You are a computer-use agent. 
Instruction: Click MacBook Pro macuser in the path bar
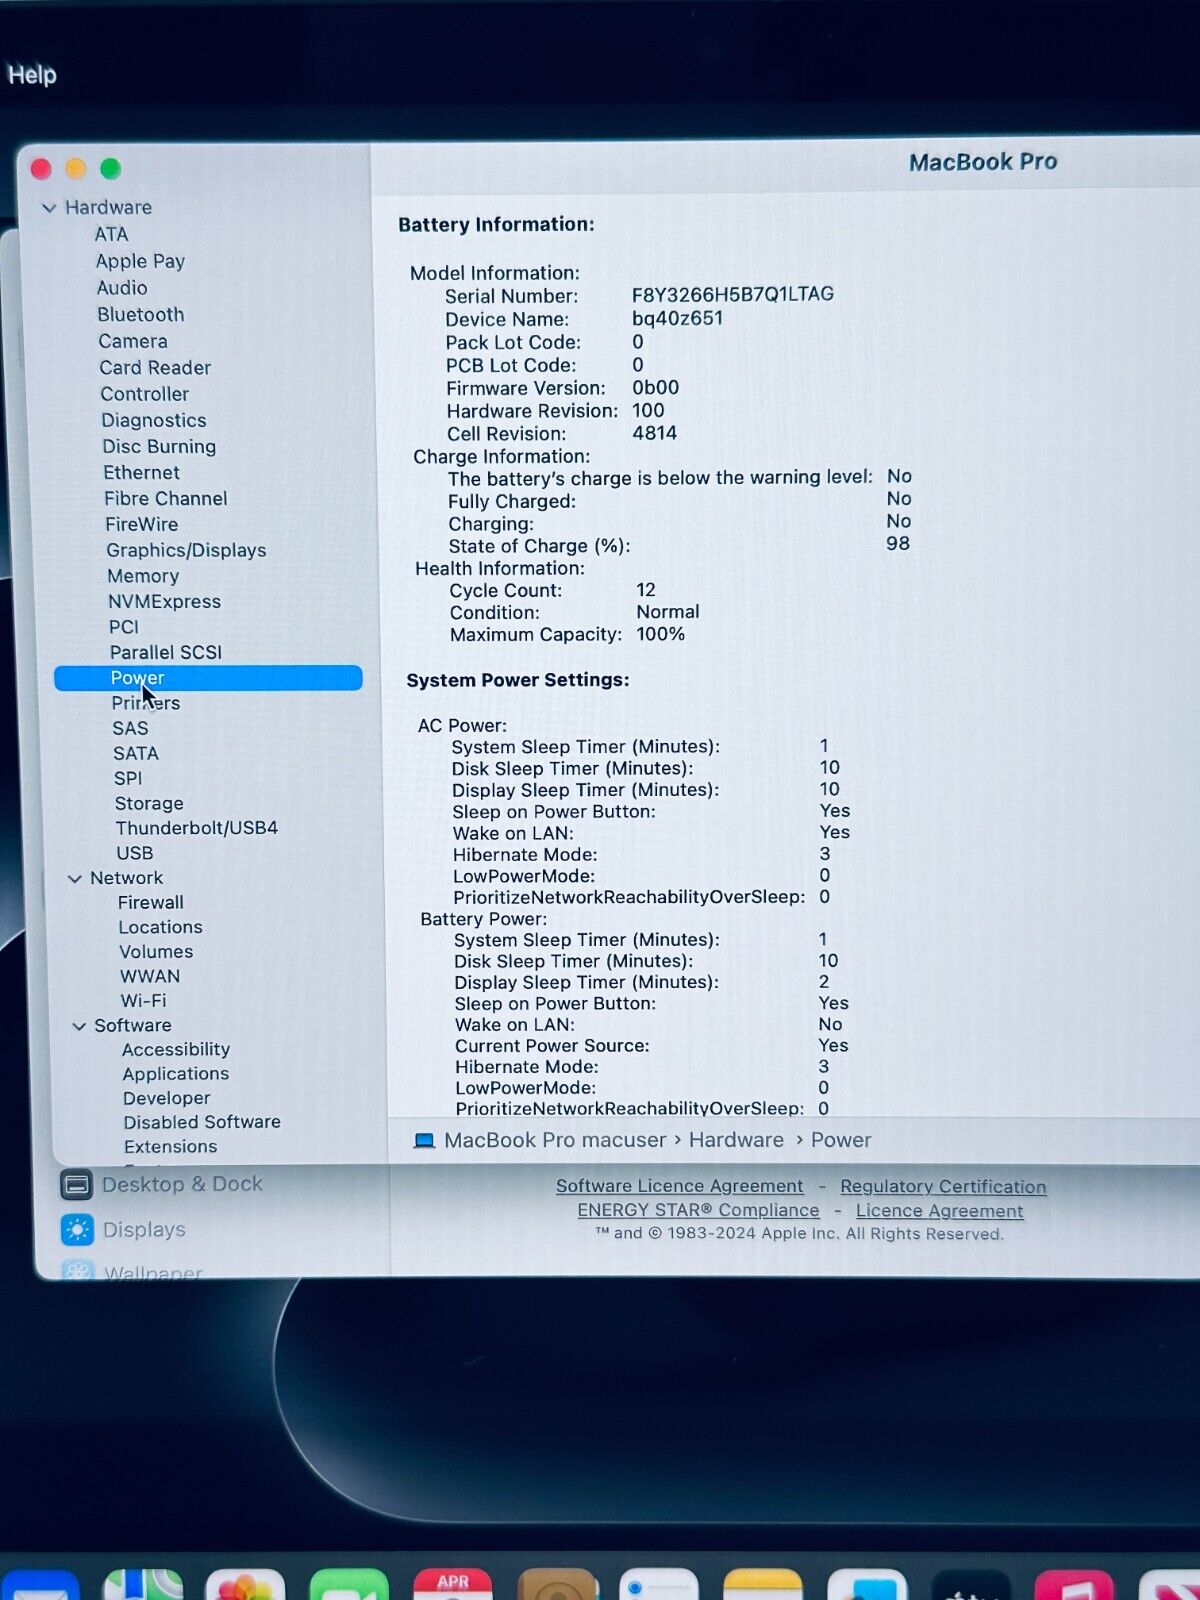[x=555, y=1140]
